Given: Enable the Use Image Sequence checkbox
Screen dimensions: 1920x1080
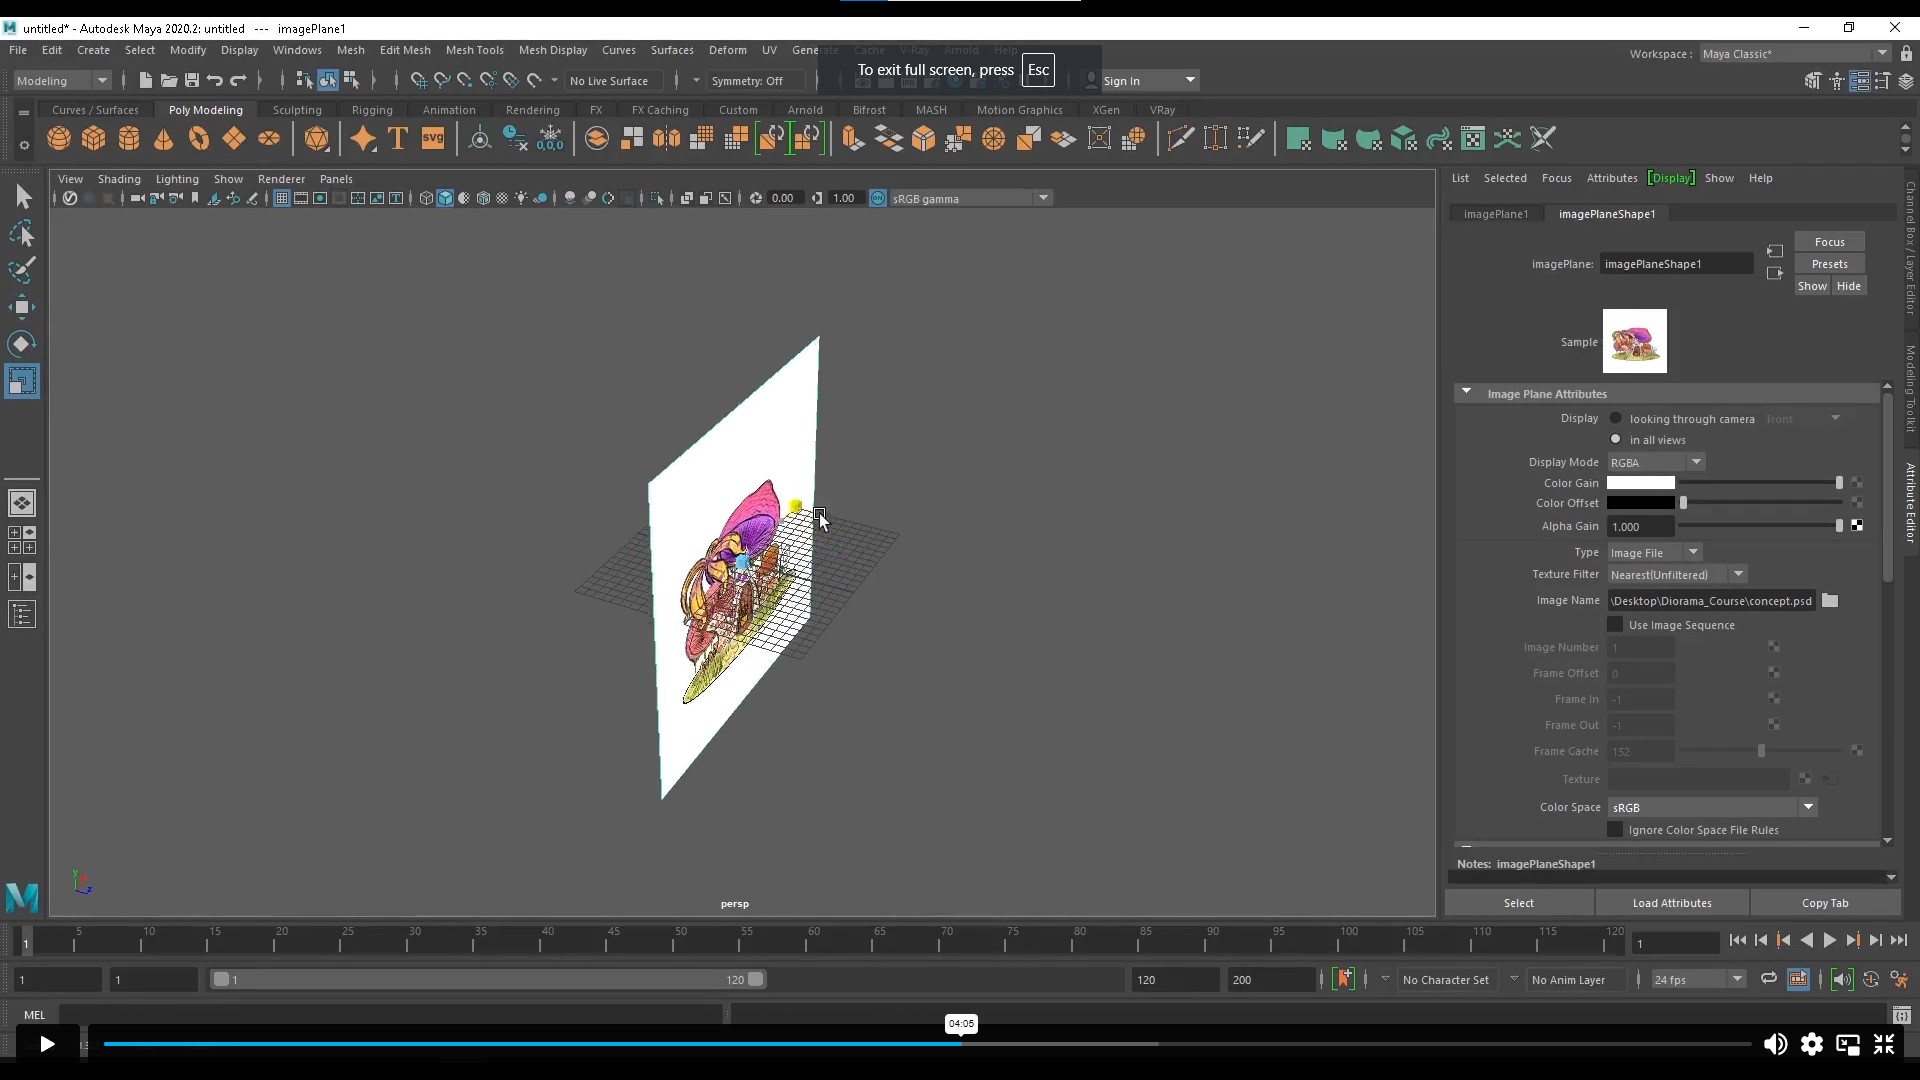Looking at the screenshot, I should click(1617, 625).
